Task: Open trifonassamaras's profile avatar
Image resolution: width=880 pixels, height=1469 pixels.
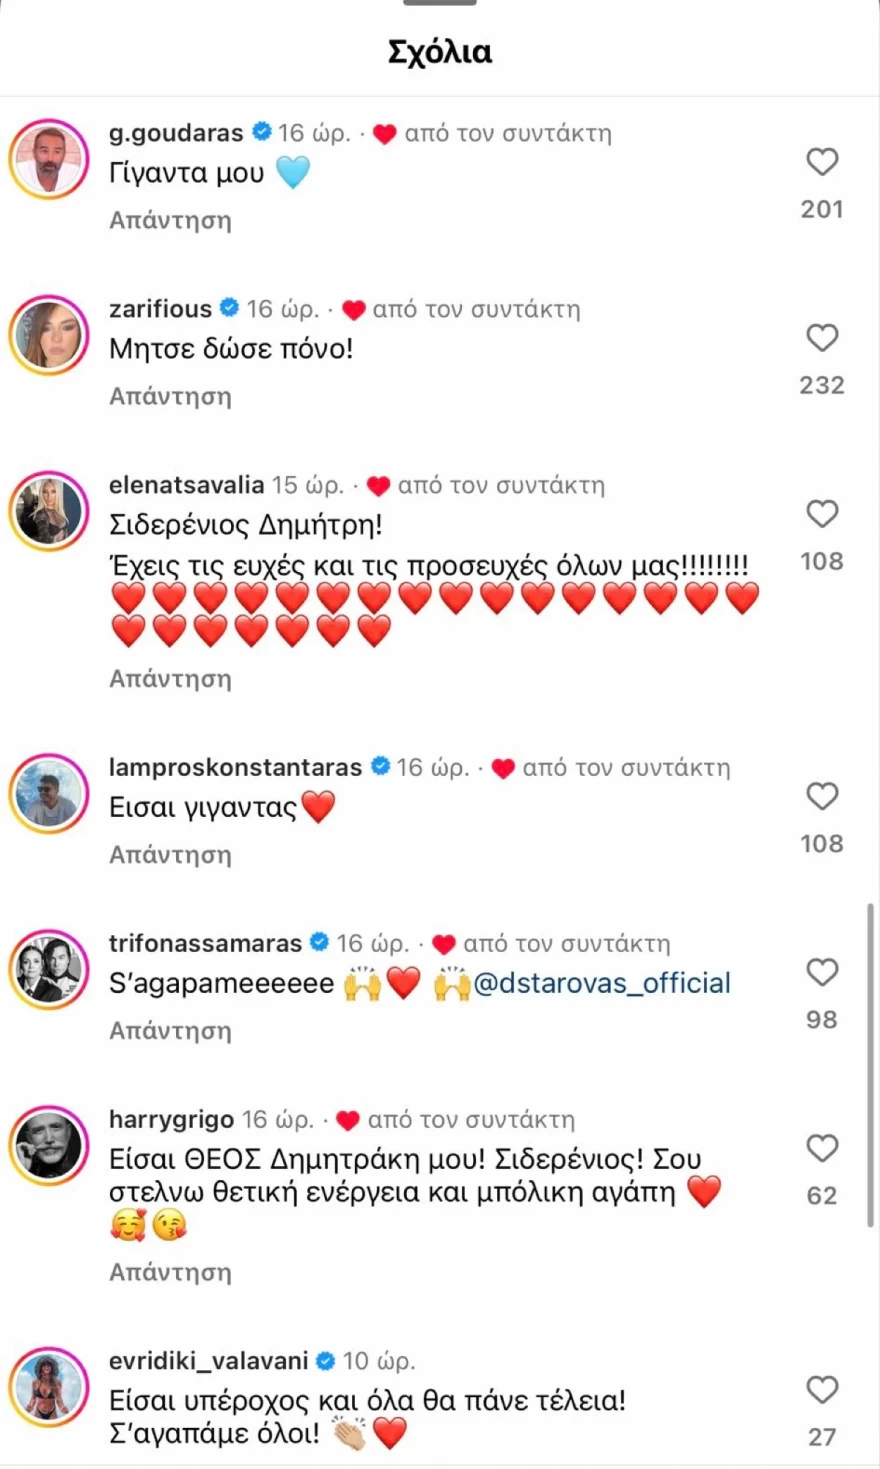Action: [x=49, y=970]
